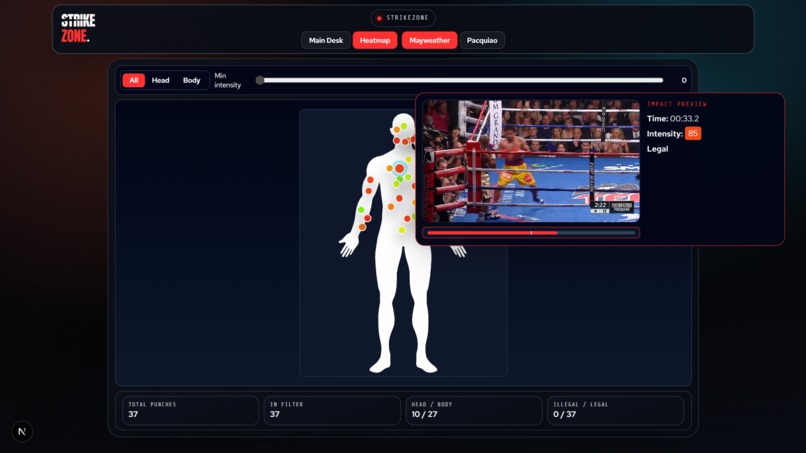
Task: Enable the All punches filter
Action: pyautogui.click(x=134, y=80)
